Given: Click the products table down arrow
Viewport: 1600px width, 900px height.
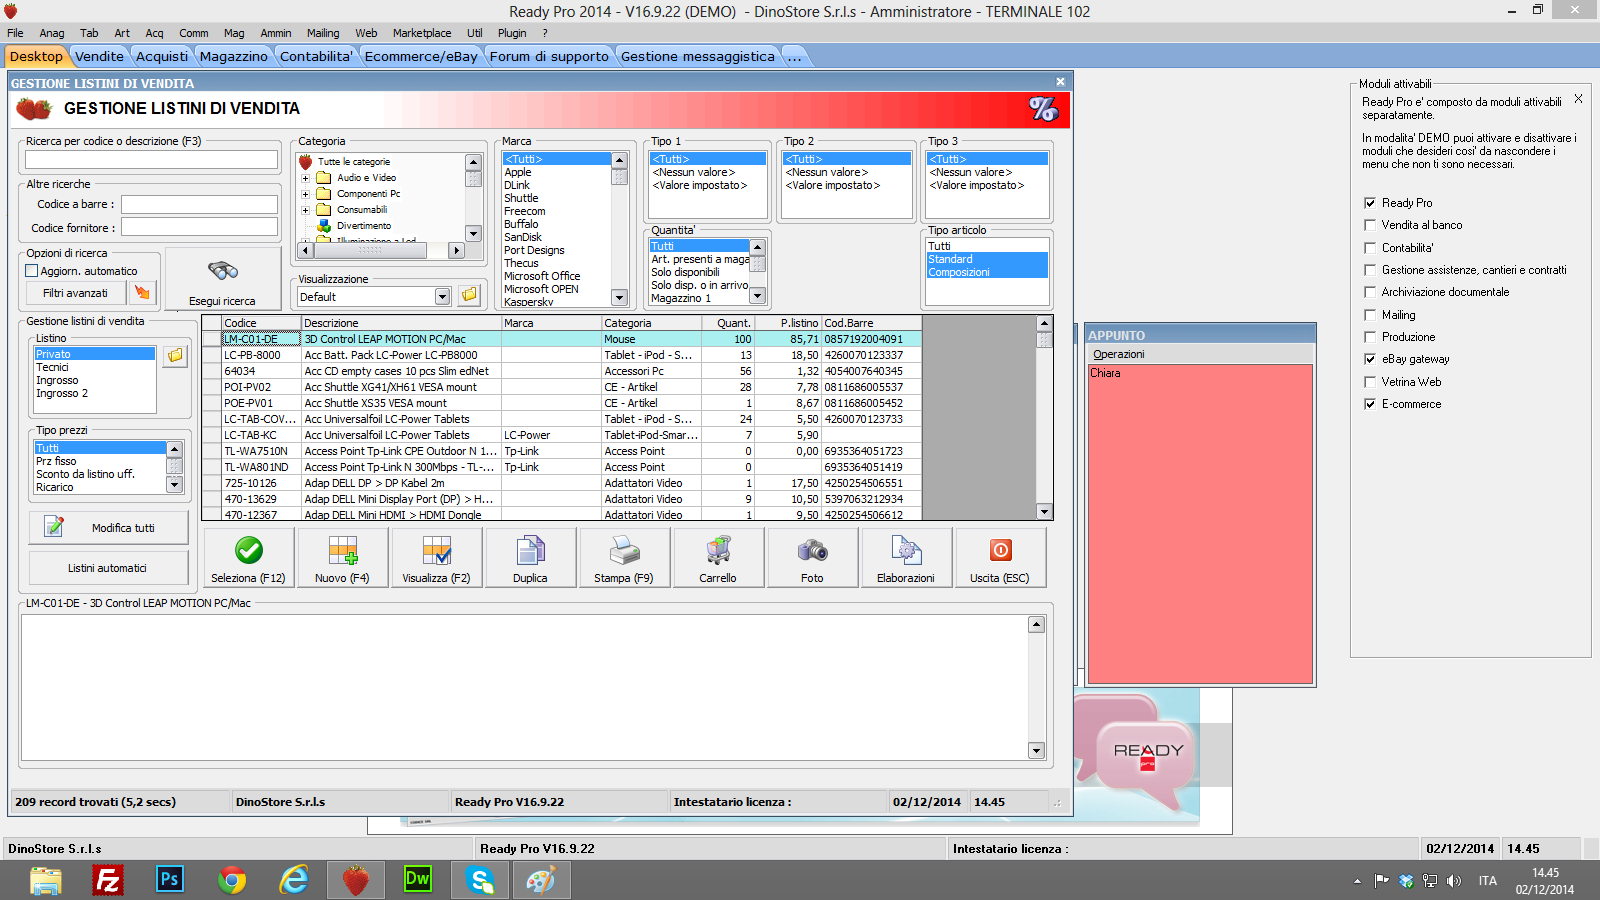Looking at the screenshot, I should coord(1044,512).
